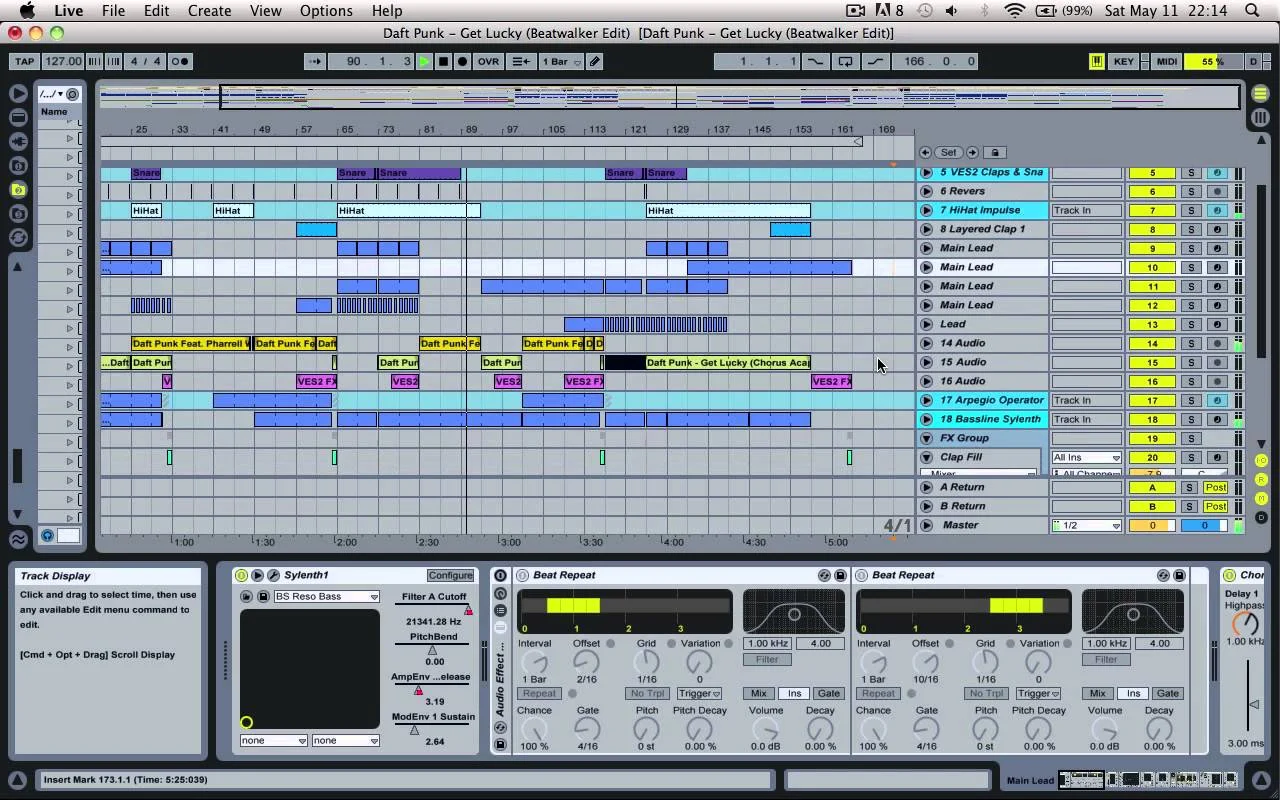Unfold the 17 Arpegio Operator track
The width and height of the screenshot is (1280, 800).
pyautogui.click(x=927, y=400)
